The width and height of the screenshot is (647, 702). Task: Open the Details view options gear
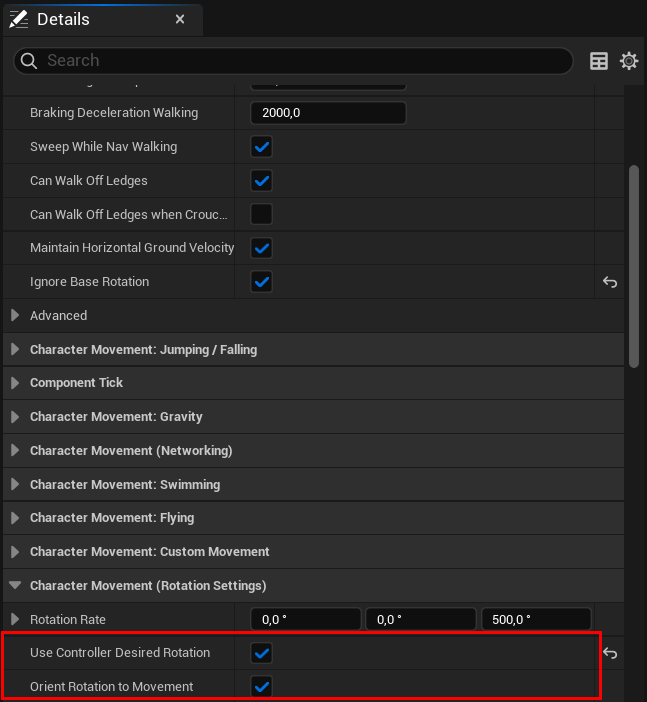pyautogui.click(x=629, y=61)
